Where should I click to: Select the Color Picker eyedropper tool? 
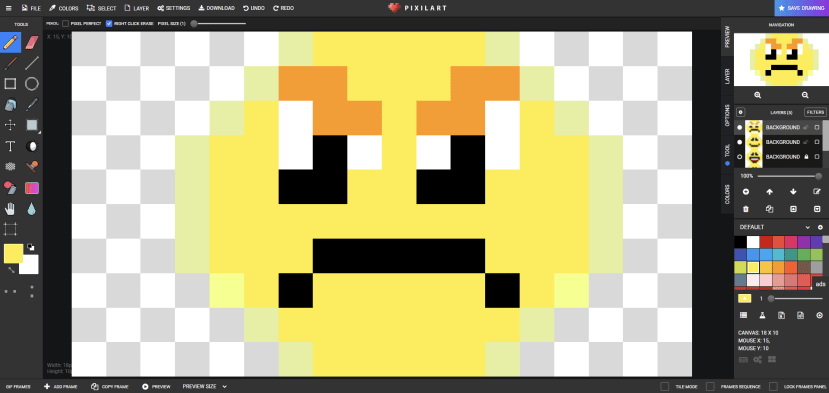pyautogui.click(x=32, y=105)
